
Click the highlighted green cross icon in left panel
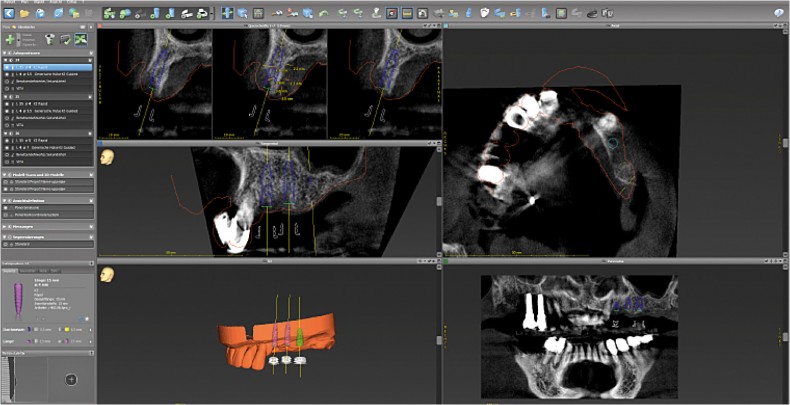tap(81, 39)
